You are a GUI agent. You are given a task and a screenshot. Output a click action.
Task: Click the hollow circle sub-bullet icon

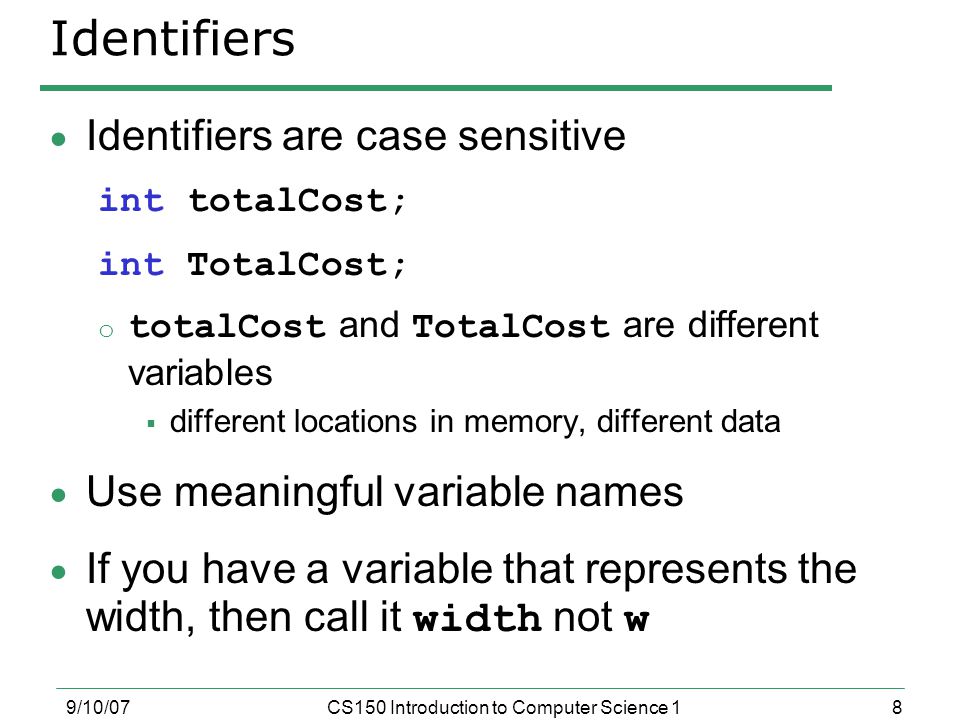point(106,331)
